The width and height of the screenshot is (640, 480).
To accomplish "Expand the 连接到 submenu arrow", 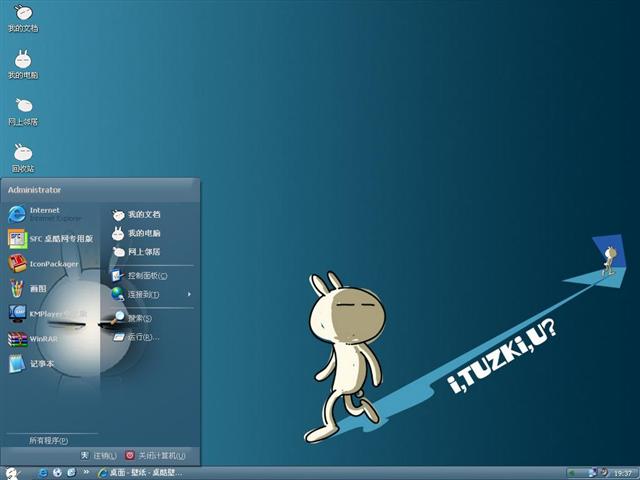I will pos(189,294).
